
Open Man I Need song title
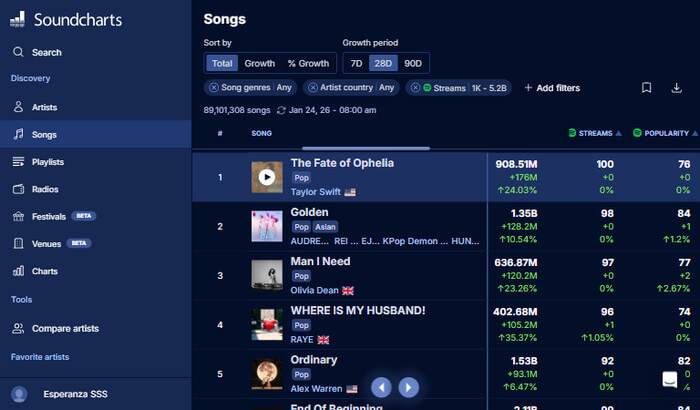tap(320, 261)
